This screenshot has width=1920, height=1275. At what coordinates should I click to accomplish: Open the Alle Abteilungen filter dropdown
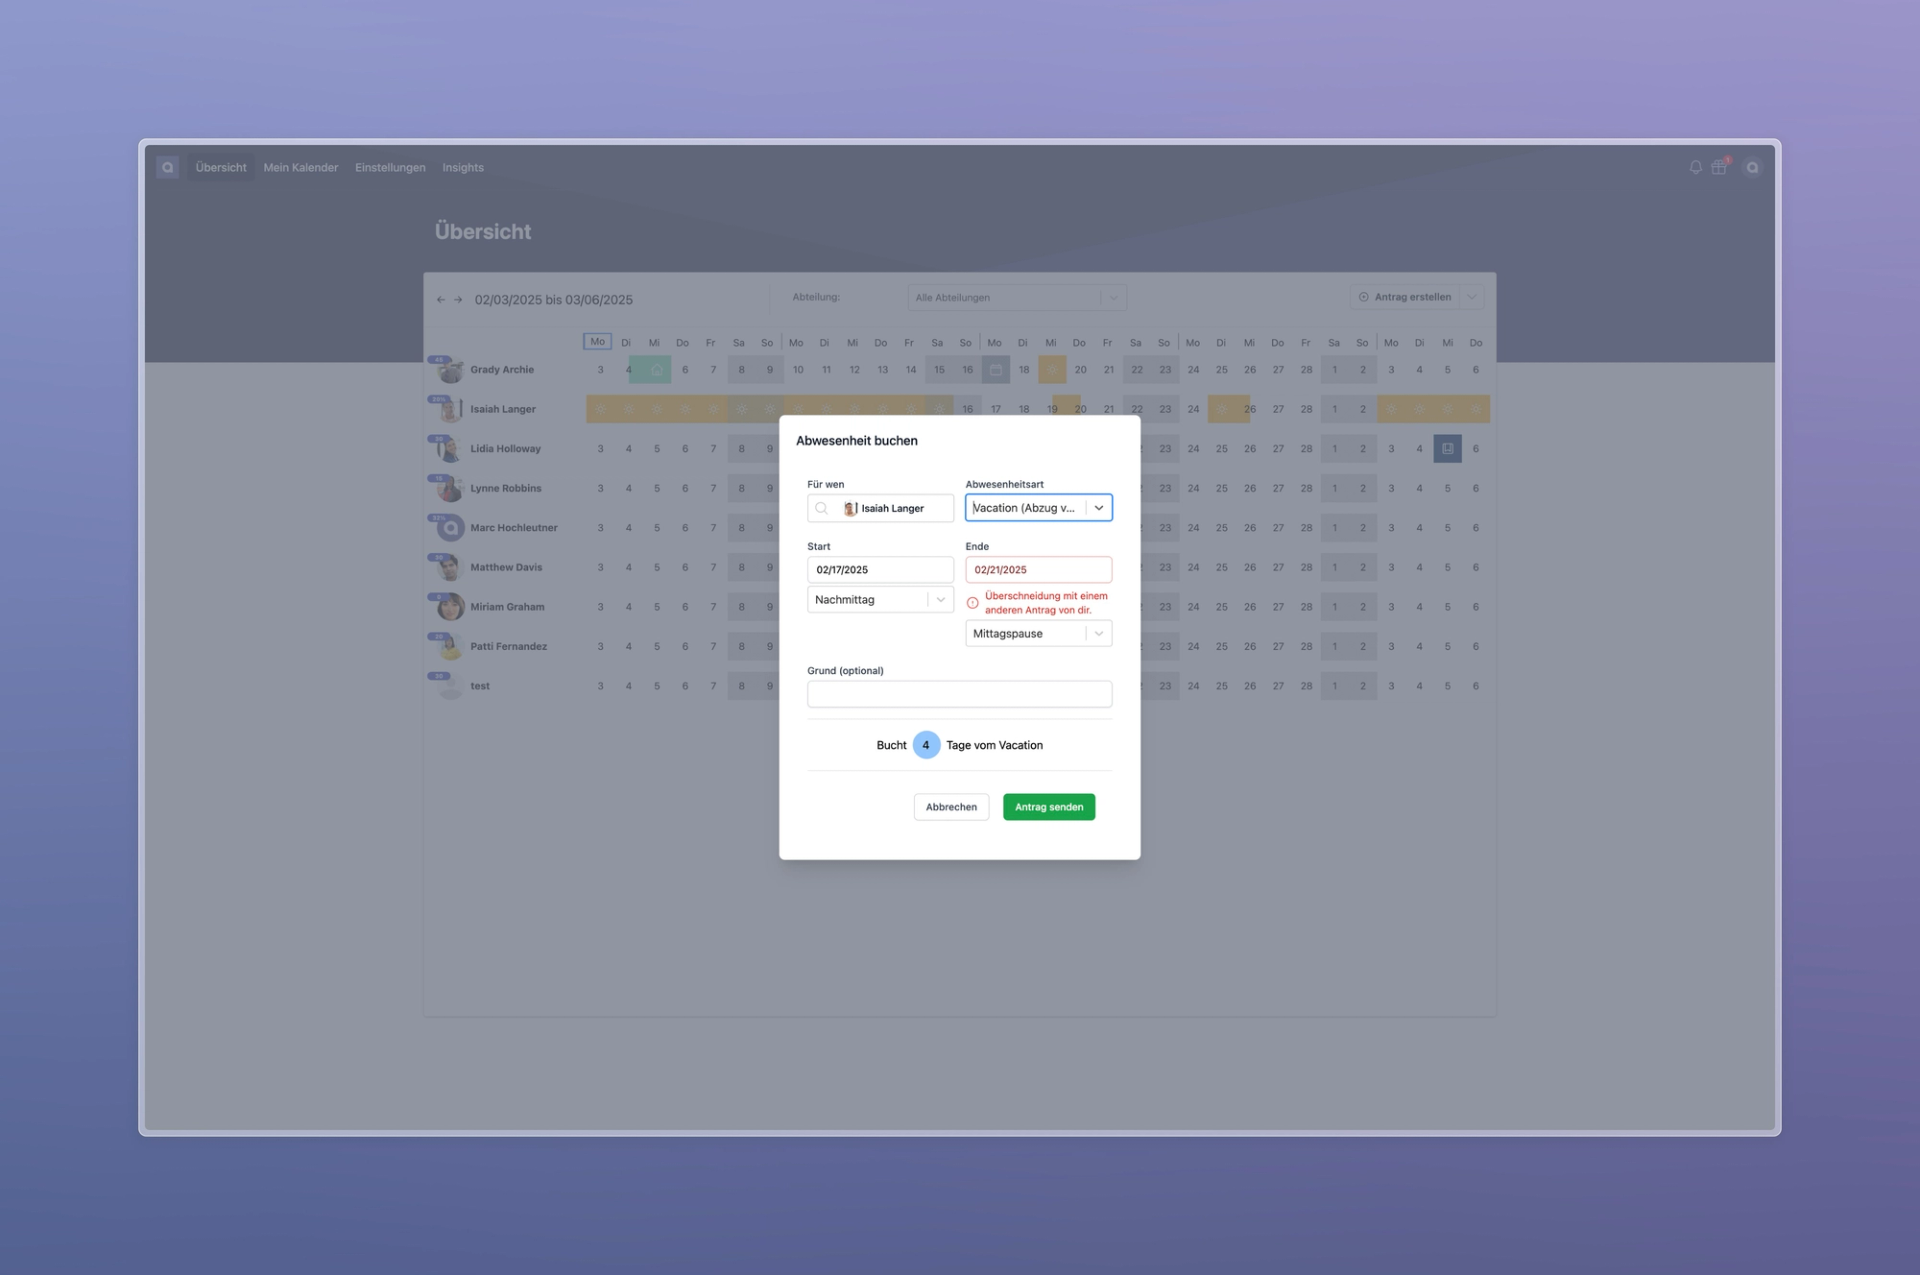(1016, 298)
